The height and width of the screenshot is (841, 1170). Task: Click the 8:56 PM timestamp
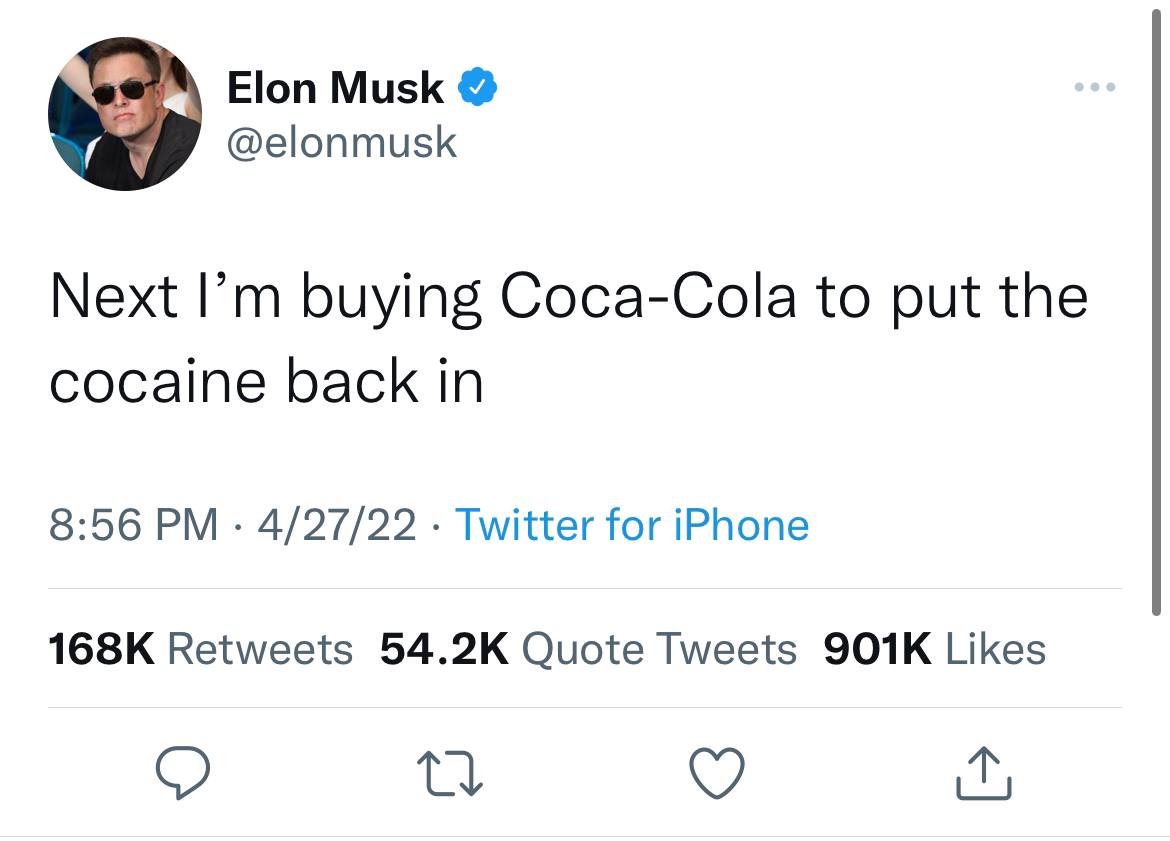click(x=134, y=525)
